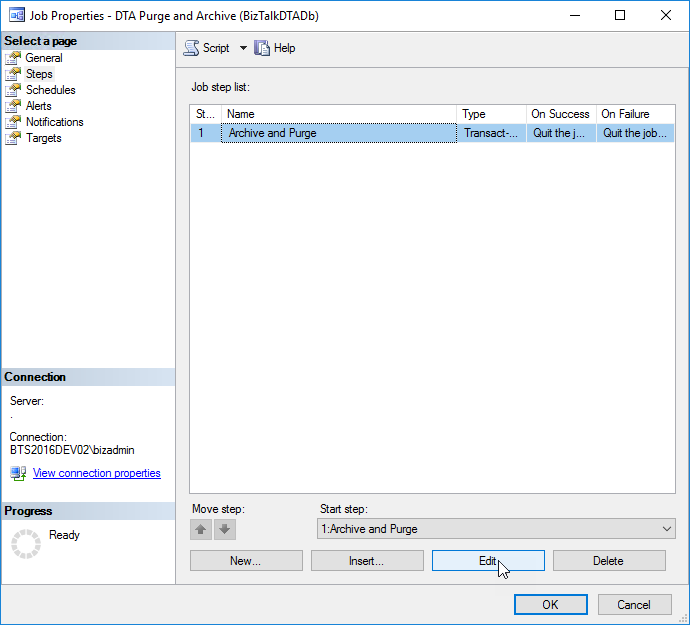
Task: Click the Help book icon
Action: [x=262, y=48]
